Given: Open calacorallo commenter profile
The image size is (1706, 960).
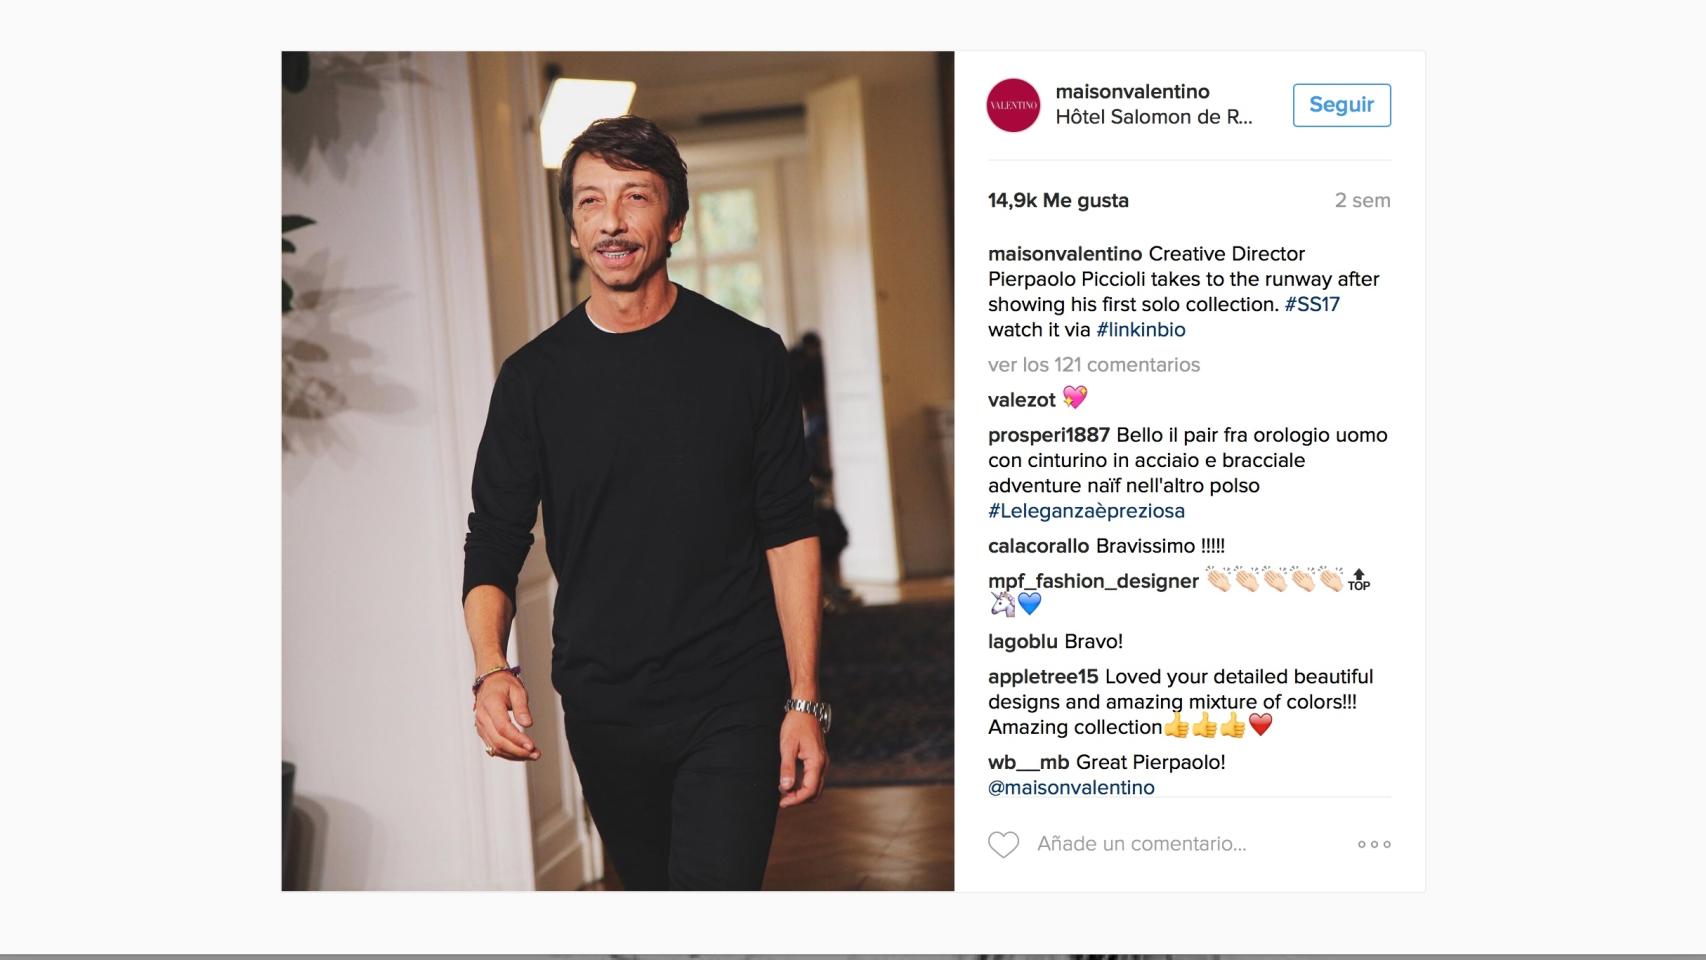Looking at the screenshot, I should (1038, 546).
